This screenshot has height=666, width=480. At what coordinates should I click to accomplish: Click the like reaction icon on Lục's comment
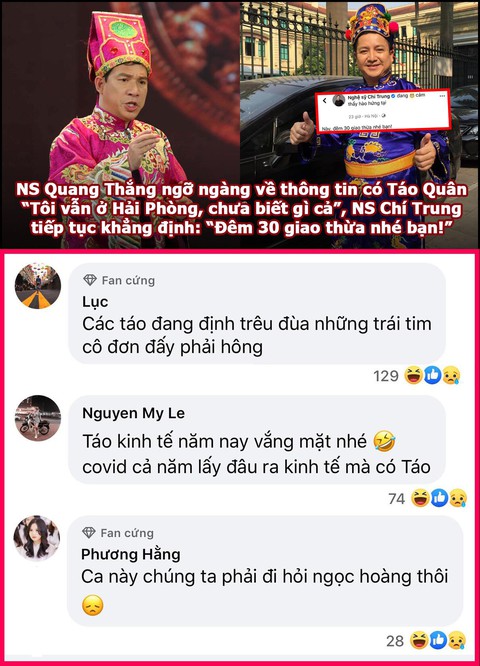pyautogui.click(x=432, y=375)
